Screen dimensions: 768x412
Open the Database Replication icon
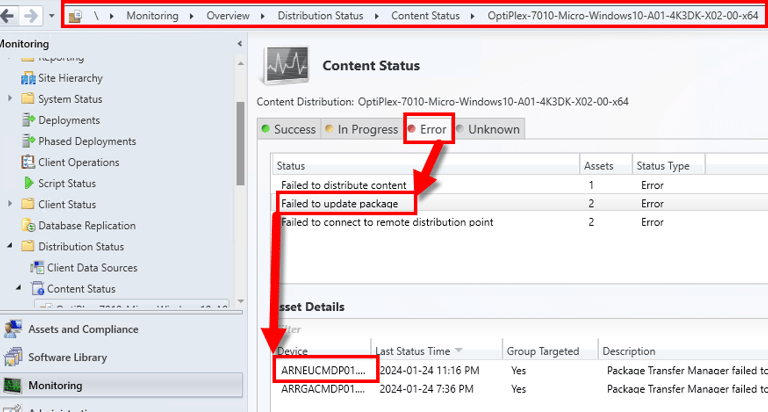tap(28, 225)
